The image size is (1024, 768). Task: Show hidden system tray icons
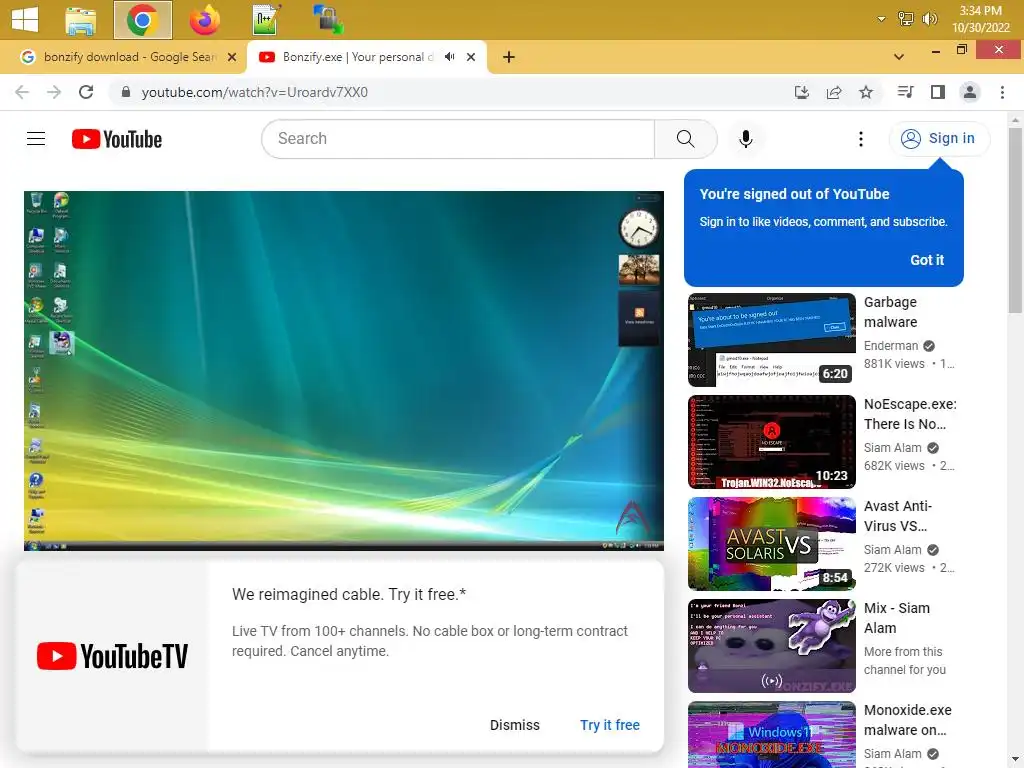(881, 20)
